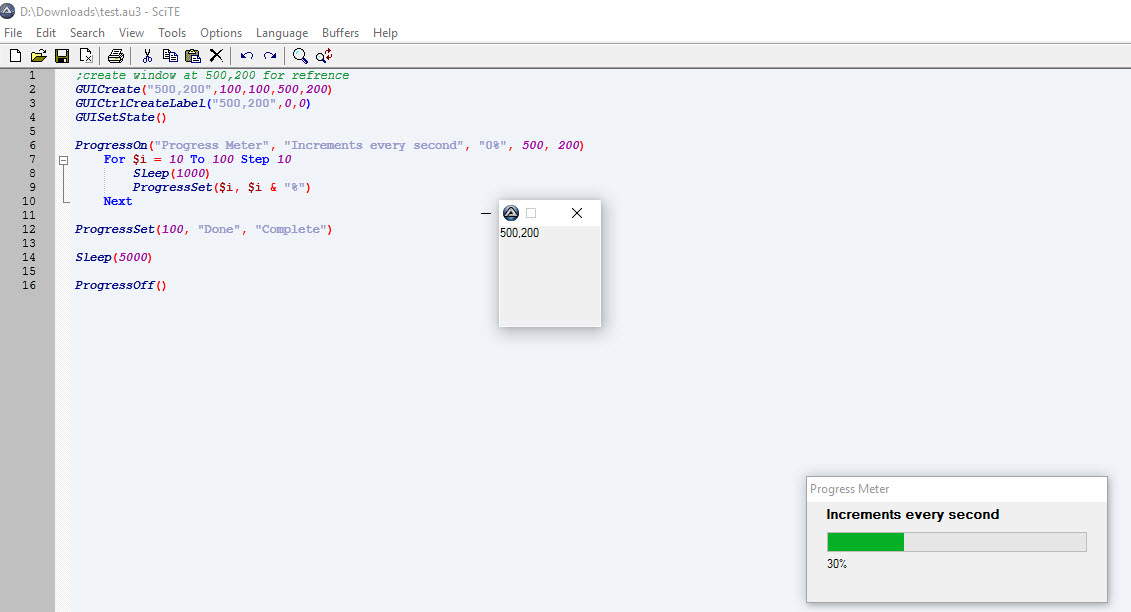This screenshot has height=612, width=1131.
Task: Click line number 12 in margin
Action: click(29, 229)
